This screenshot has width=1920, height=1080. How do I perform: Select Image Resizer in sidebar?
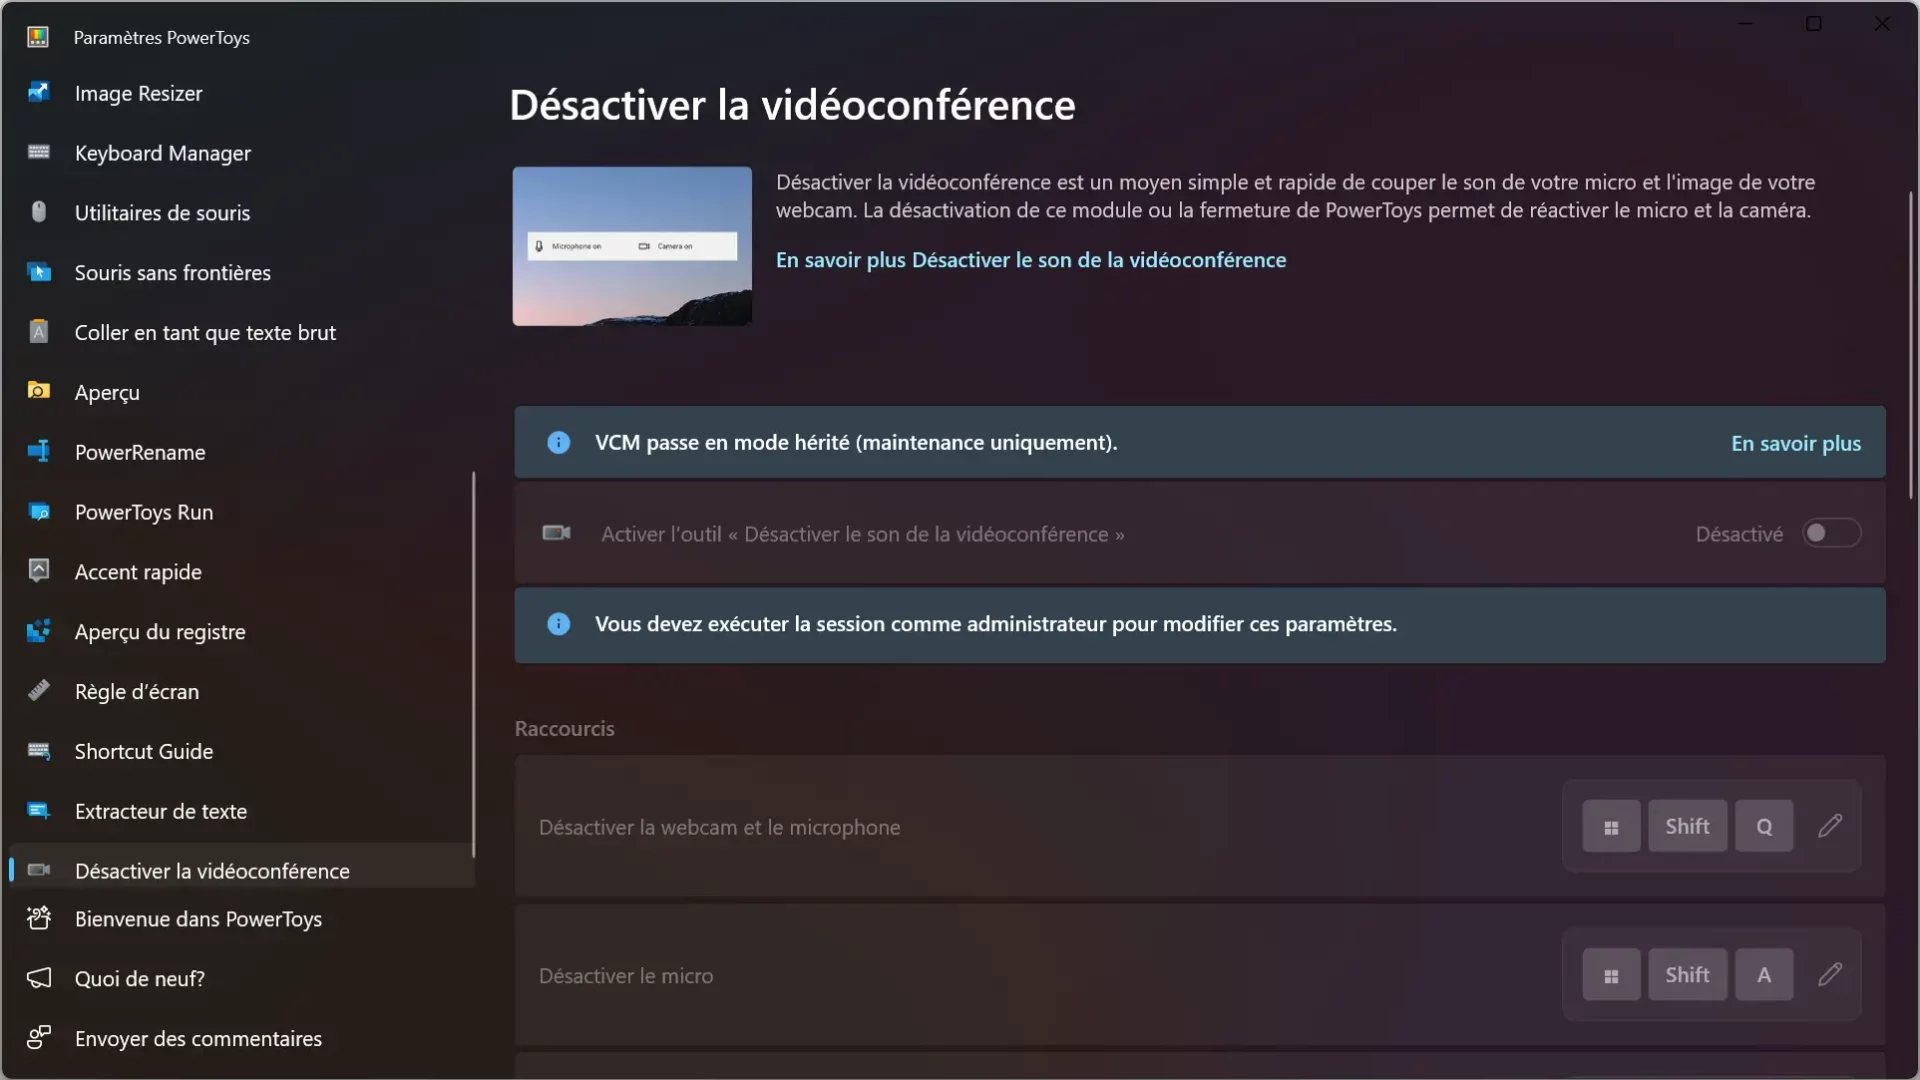click(137, 91)
